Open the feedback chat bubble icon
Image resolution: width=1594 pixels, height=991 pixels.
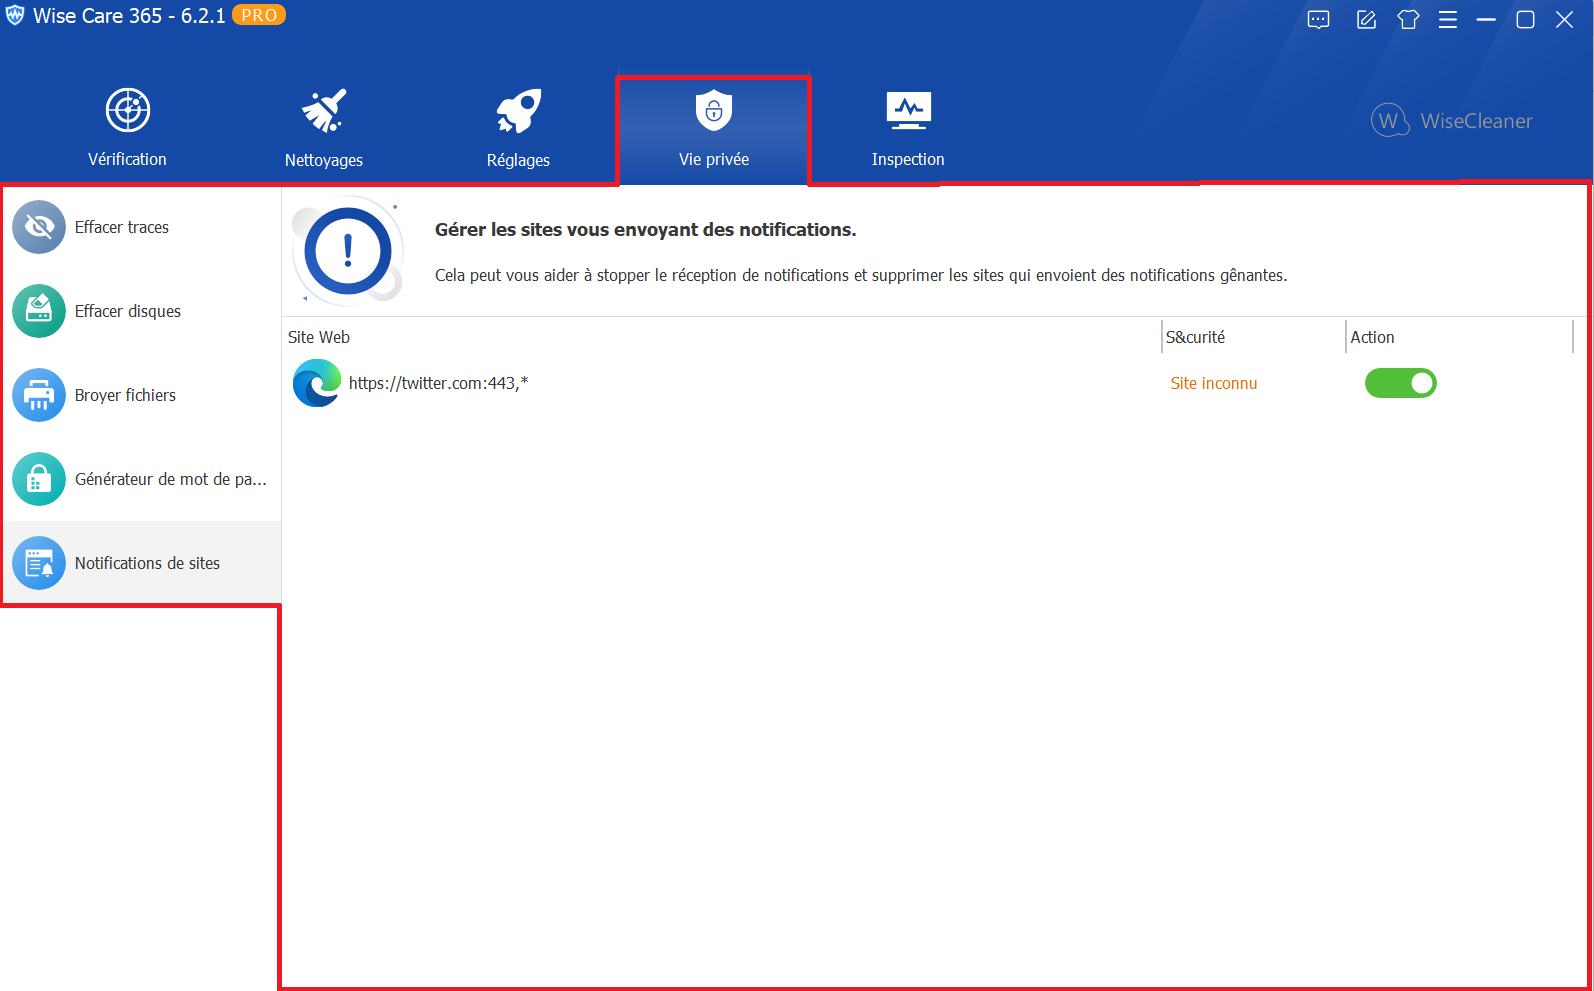pyautogui.click(x=1319, y=20)
